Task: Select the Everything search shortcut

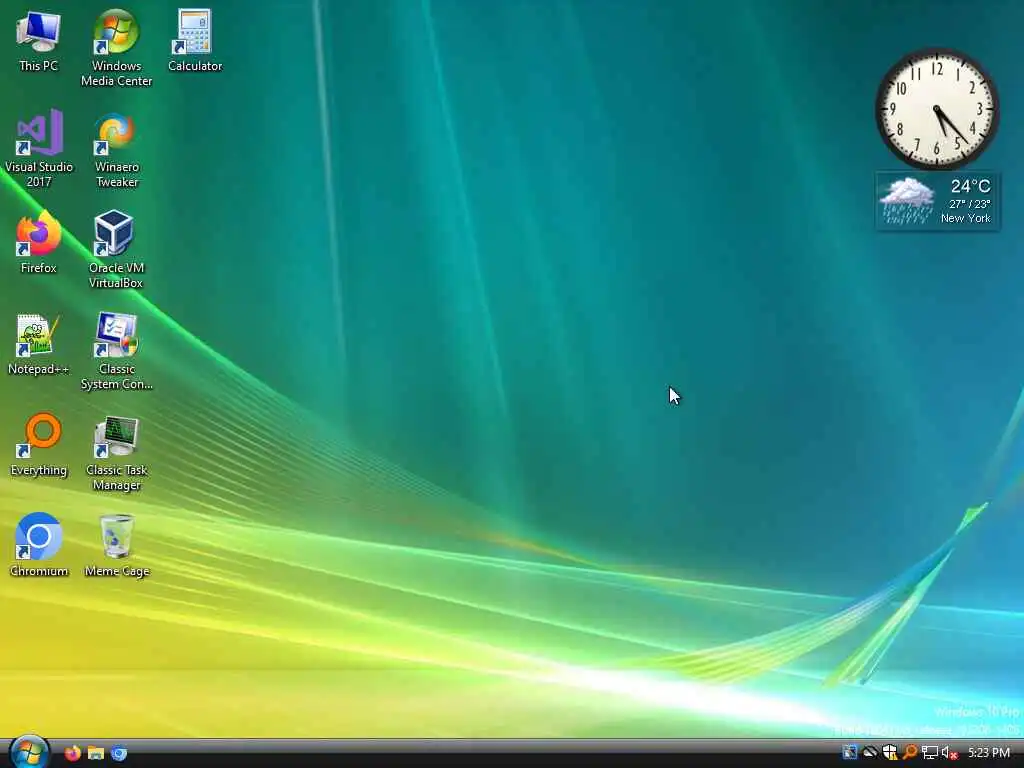Action: [x=39, y=445]
